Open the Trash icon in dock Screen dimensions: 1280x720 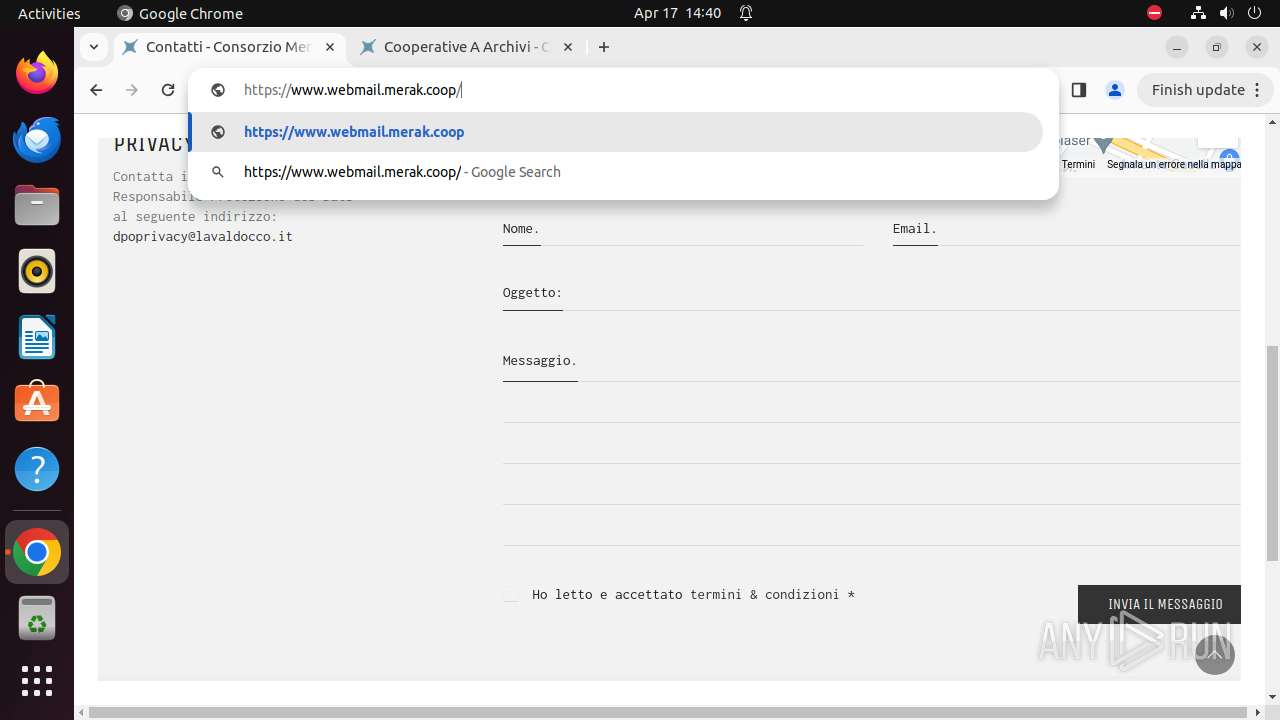[37, 618]
